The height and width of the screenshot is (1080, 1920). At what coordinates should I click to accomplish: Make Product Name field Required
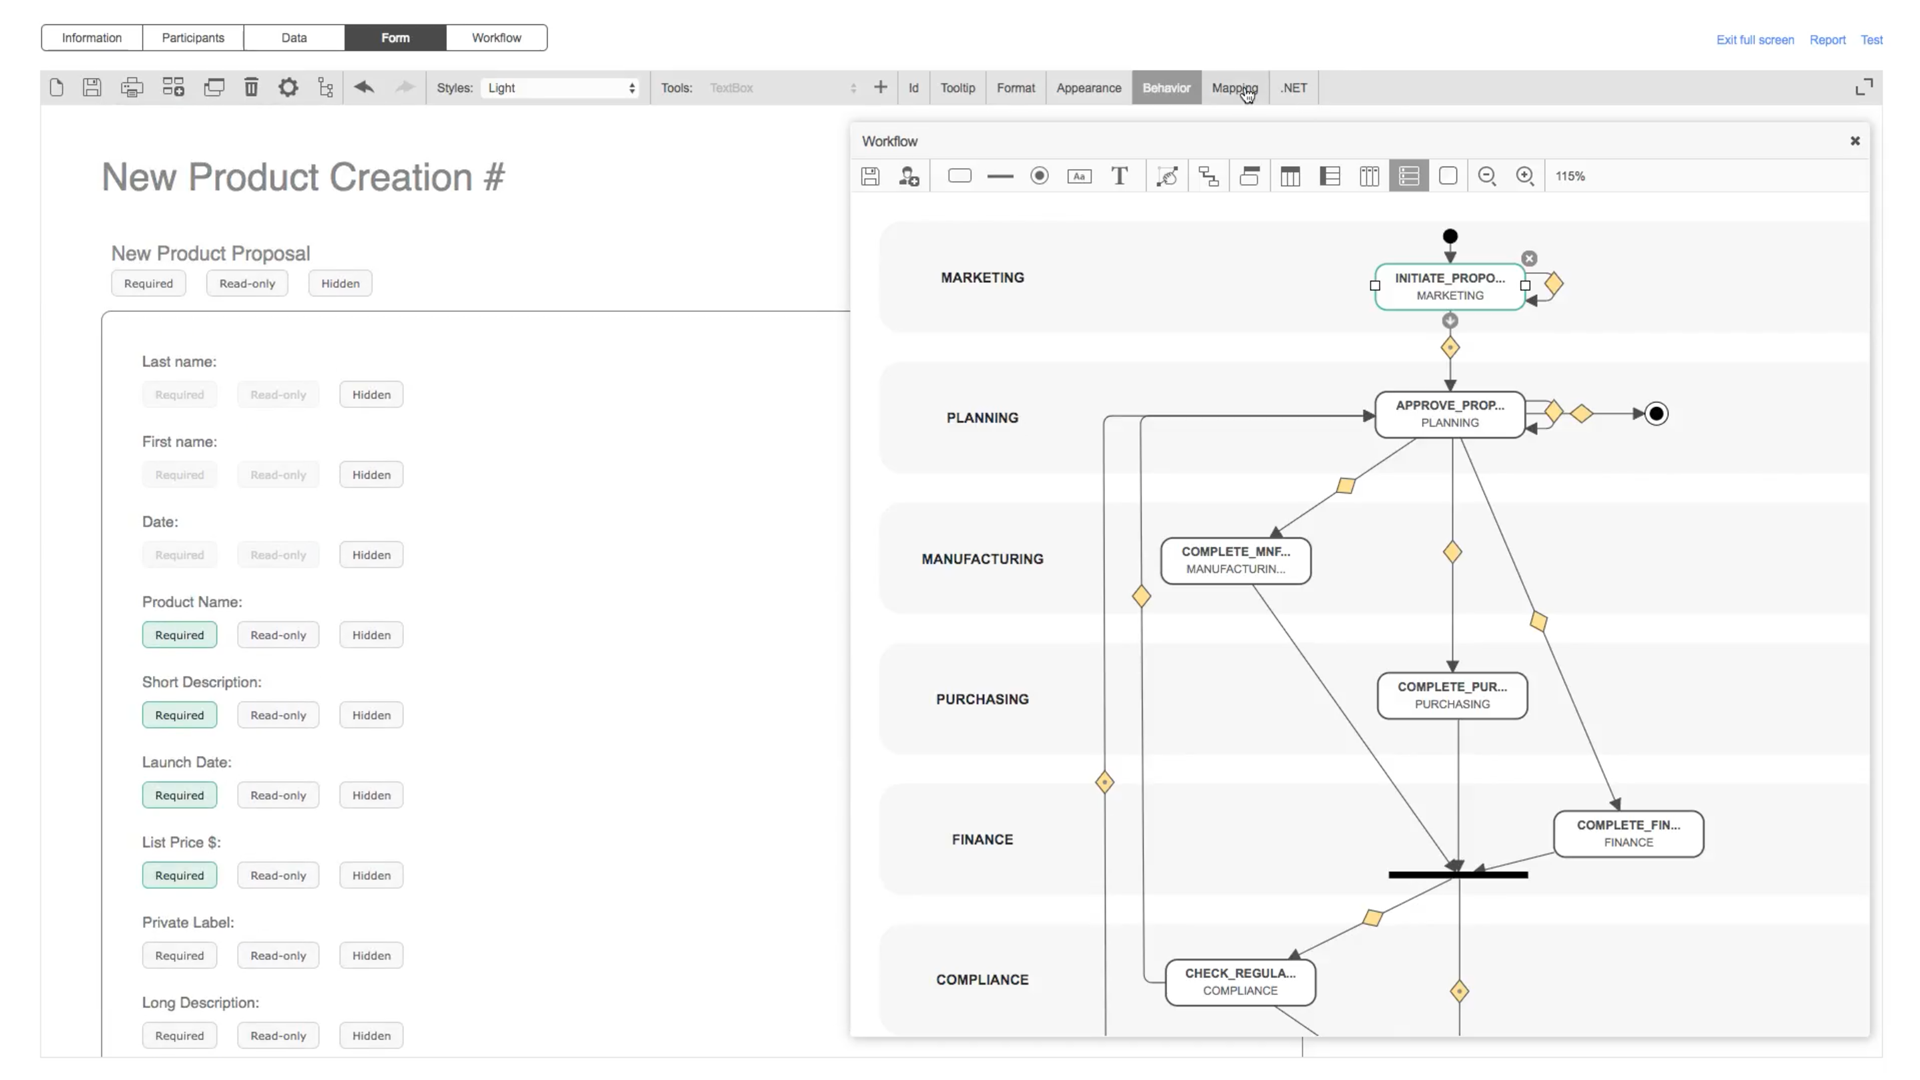(179, 634)
